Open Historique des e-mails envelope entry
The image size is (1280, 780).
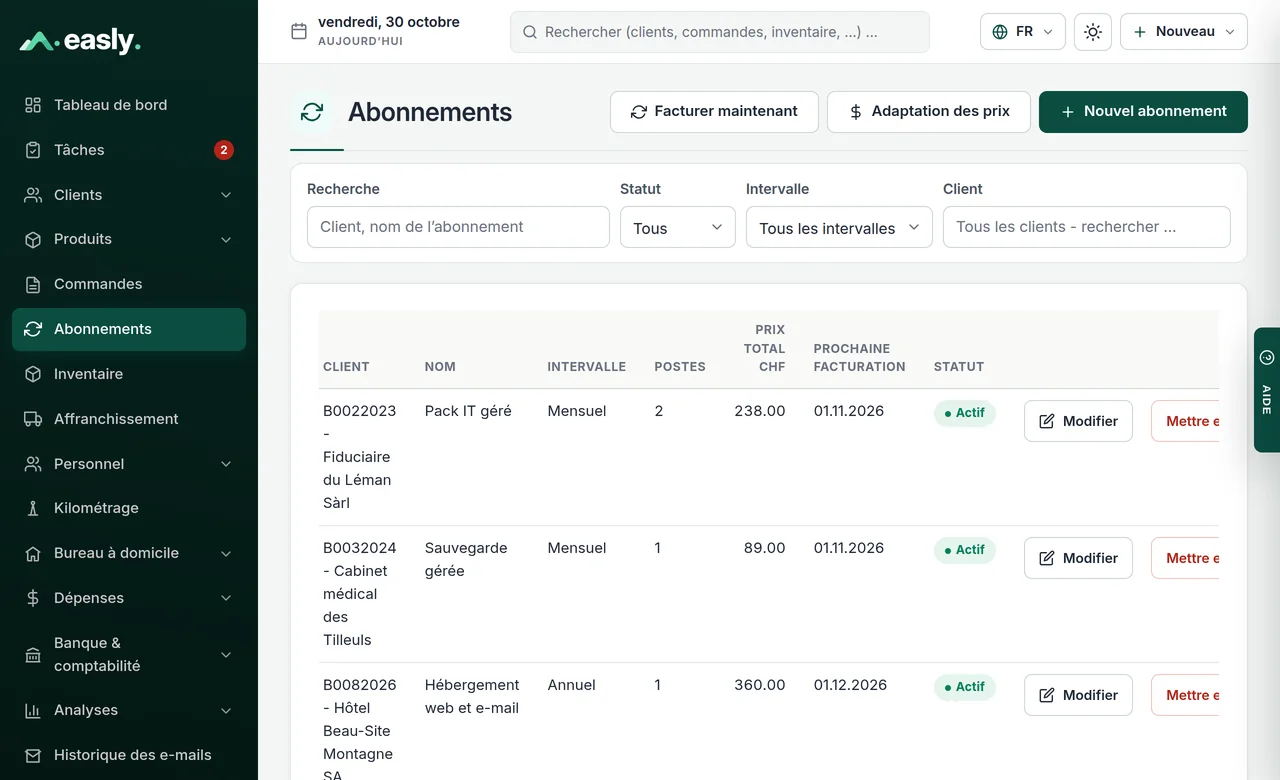(129, 755)
